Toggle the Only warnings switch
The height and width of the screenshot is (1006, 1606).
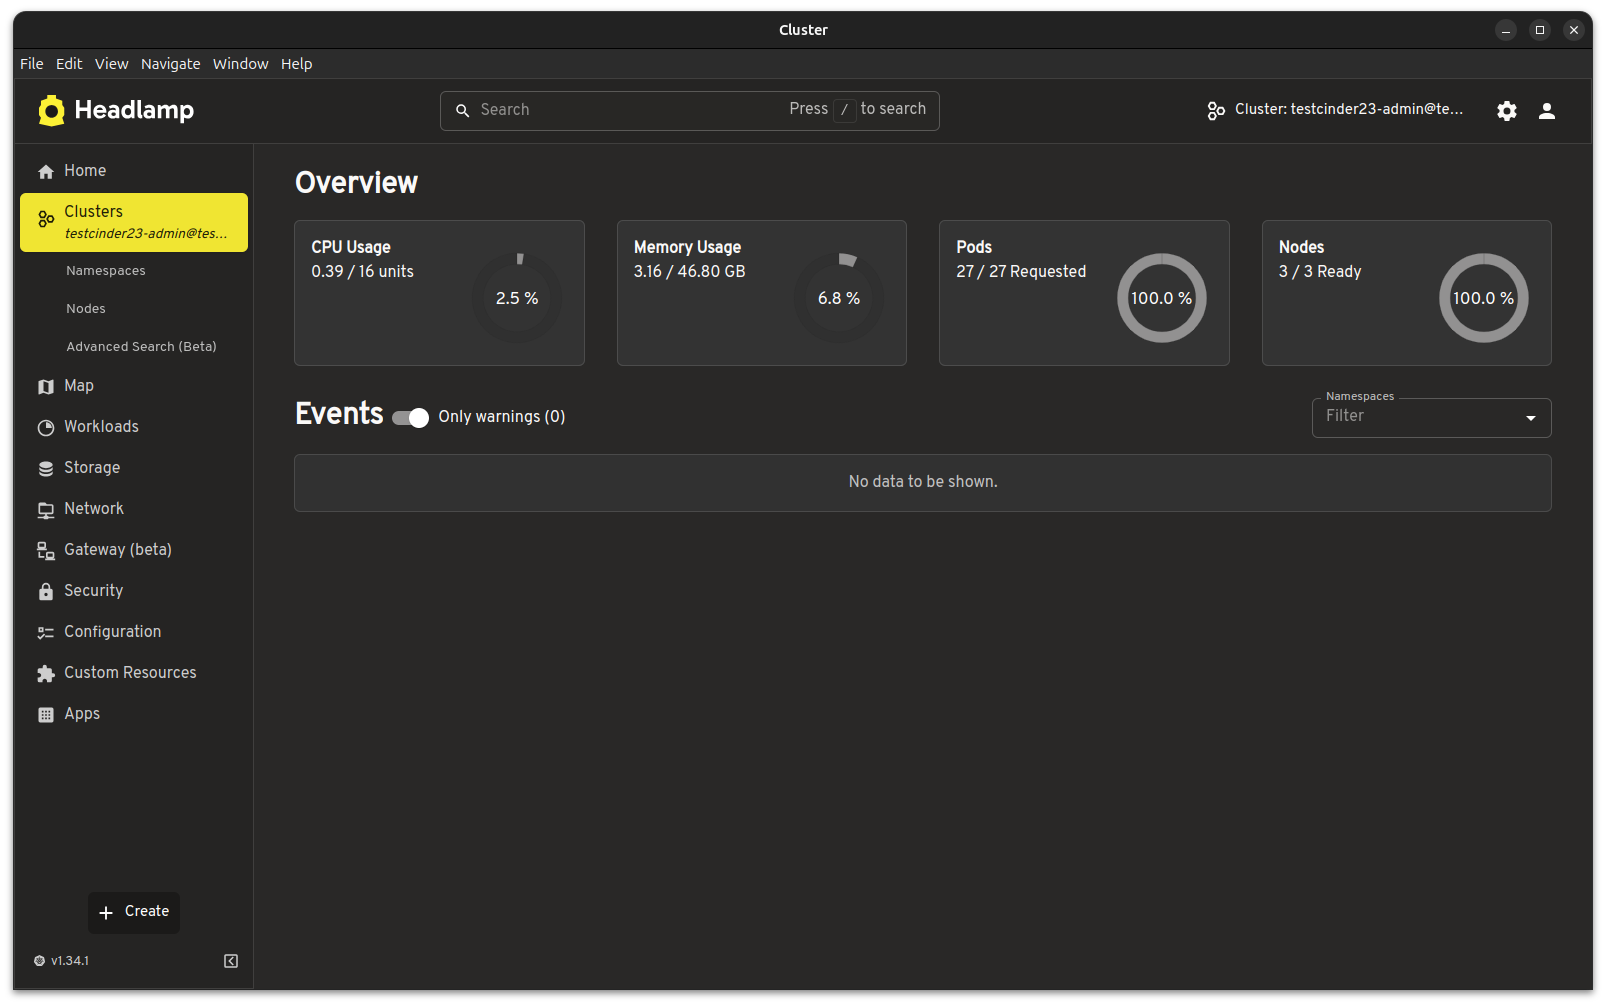[x=410, y=418]
